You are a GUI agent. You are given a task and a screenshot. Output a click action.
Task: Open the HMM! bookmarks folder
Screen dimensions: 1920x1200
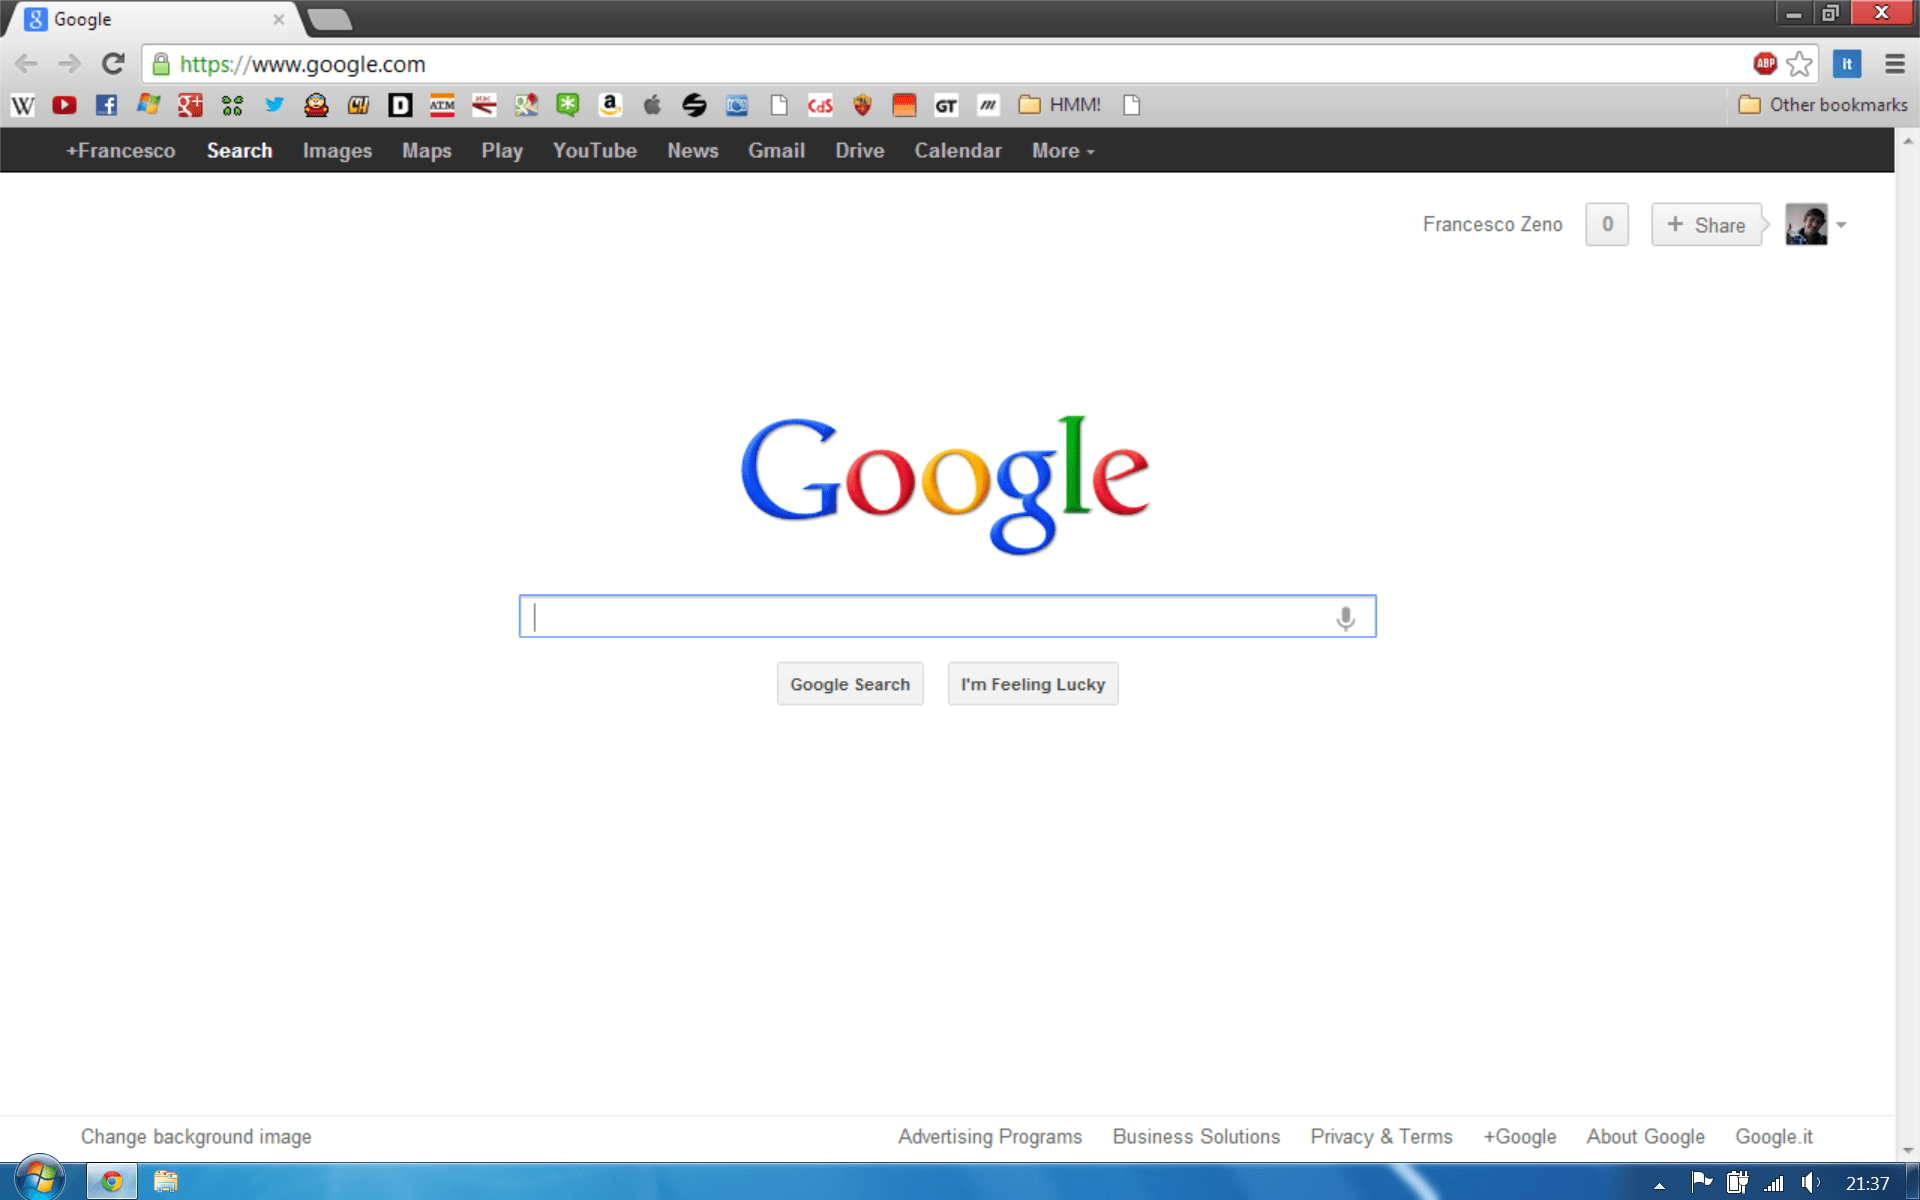coord(1060,105)
